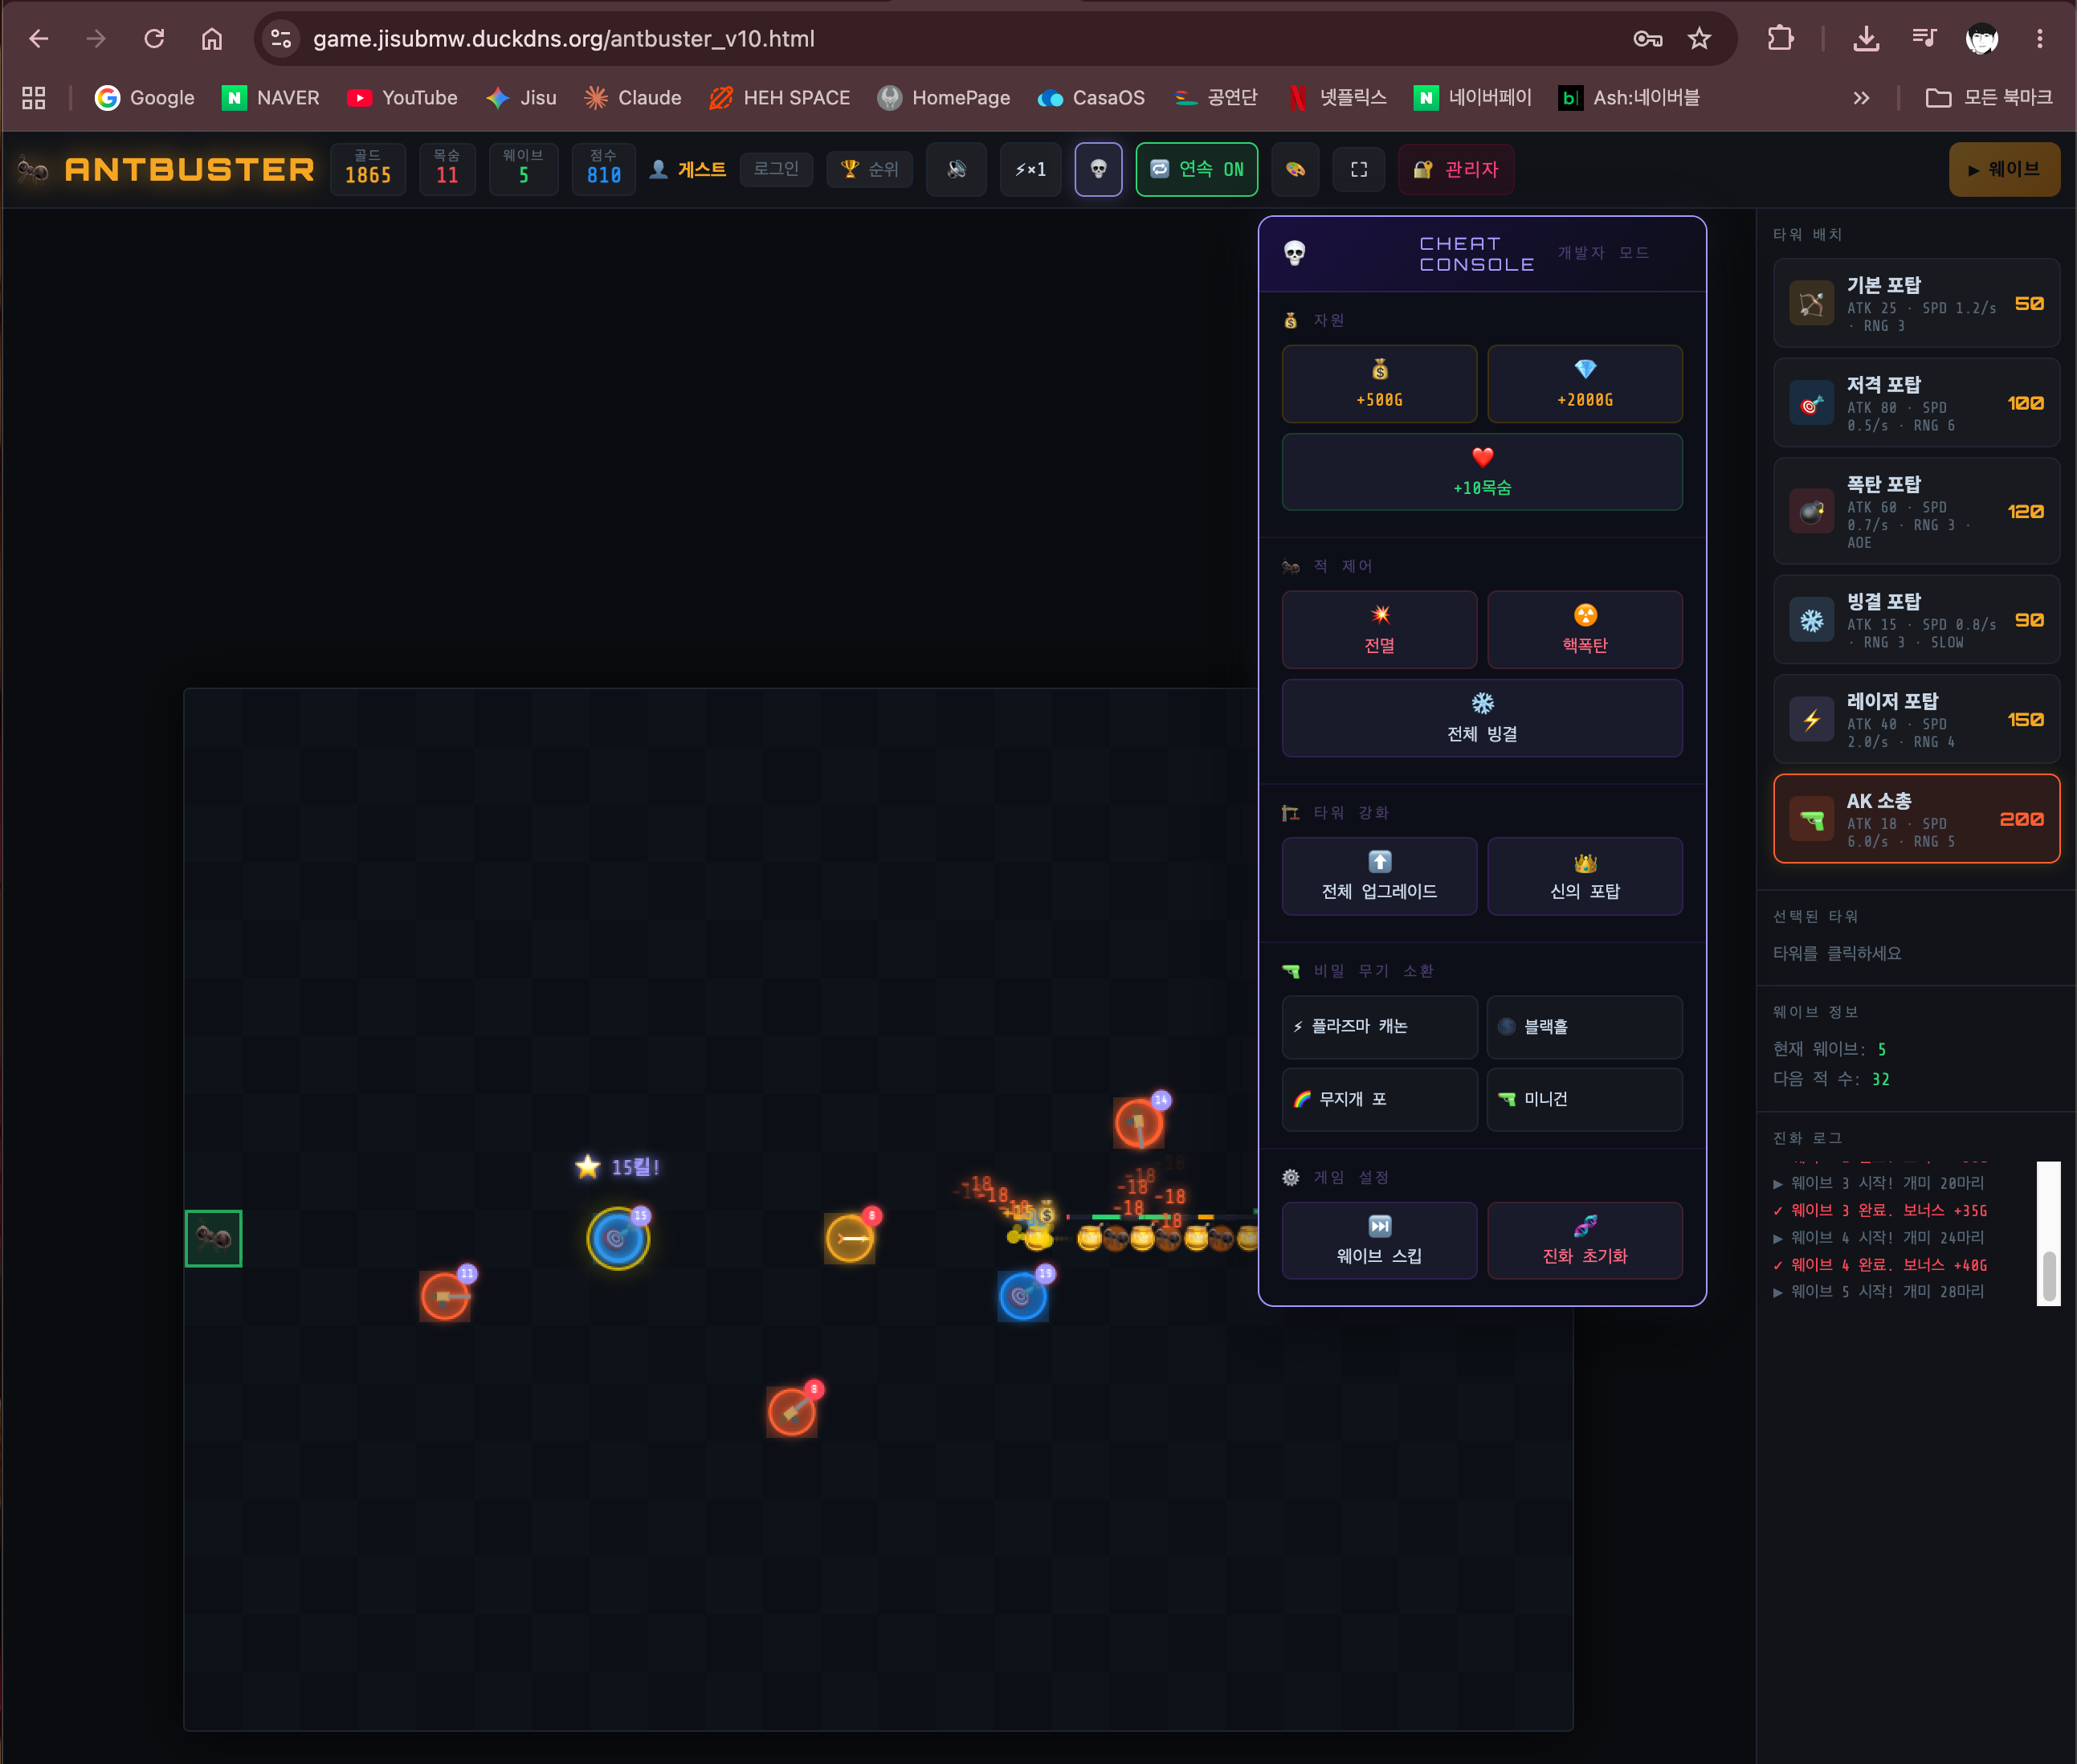2077x1764 pixels.
Task: Open the 순위 trophy ranking
Action: coord(869,169)
